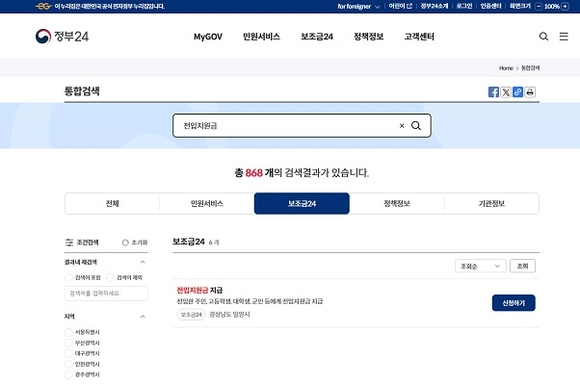
Task: Click the 정부24 logo
Action: point(62,36)
